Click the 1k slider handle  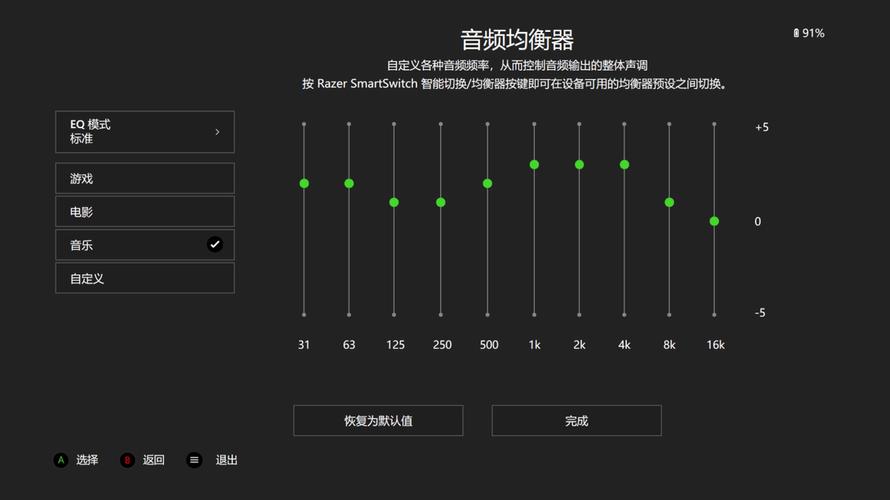[x=534, y=165]
